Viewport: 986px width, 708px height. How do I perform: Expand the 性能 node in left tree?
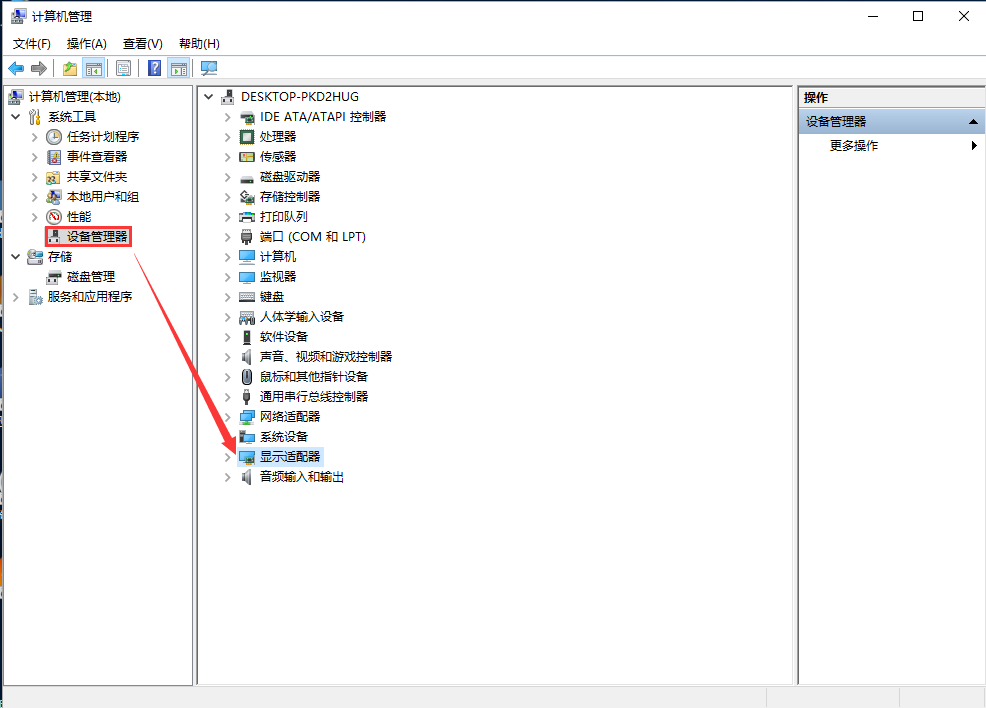pyautogui.click(x=35, y=217)
